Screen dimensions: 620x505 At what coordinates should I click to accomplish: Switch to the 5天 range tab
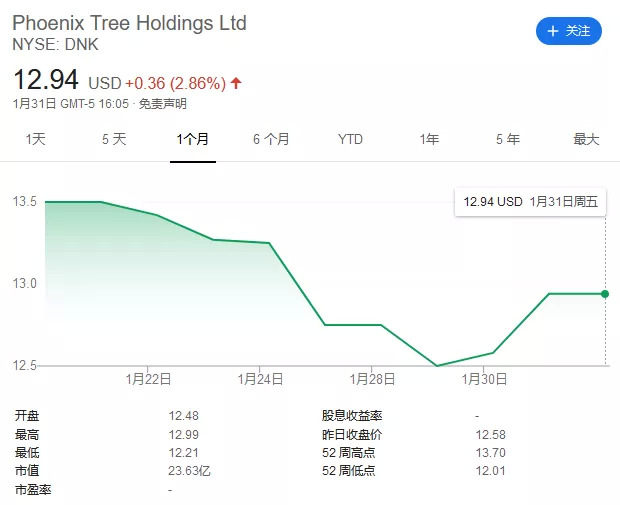[114, 140]
